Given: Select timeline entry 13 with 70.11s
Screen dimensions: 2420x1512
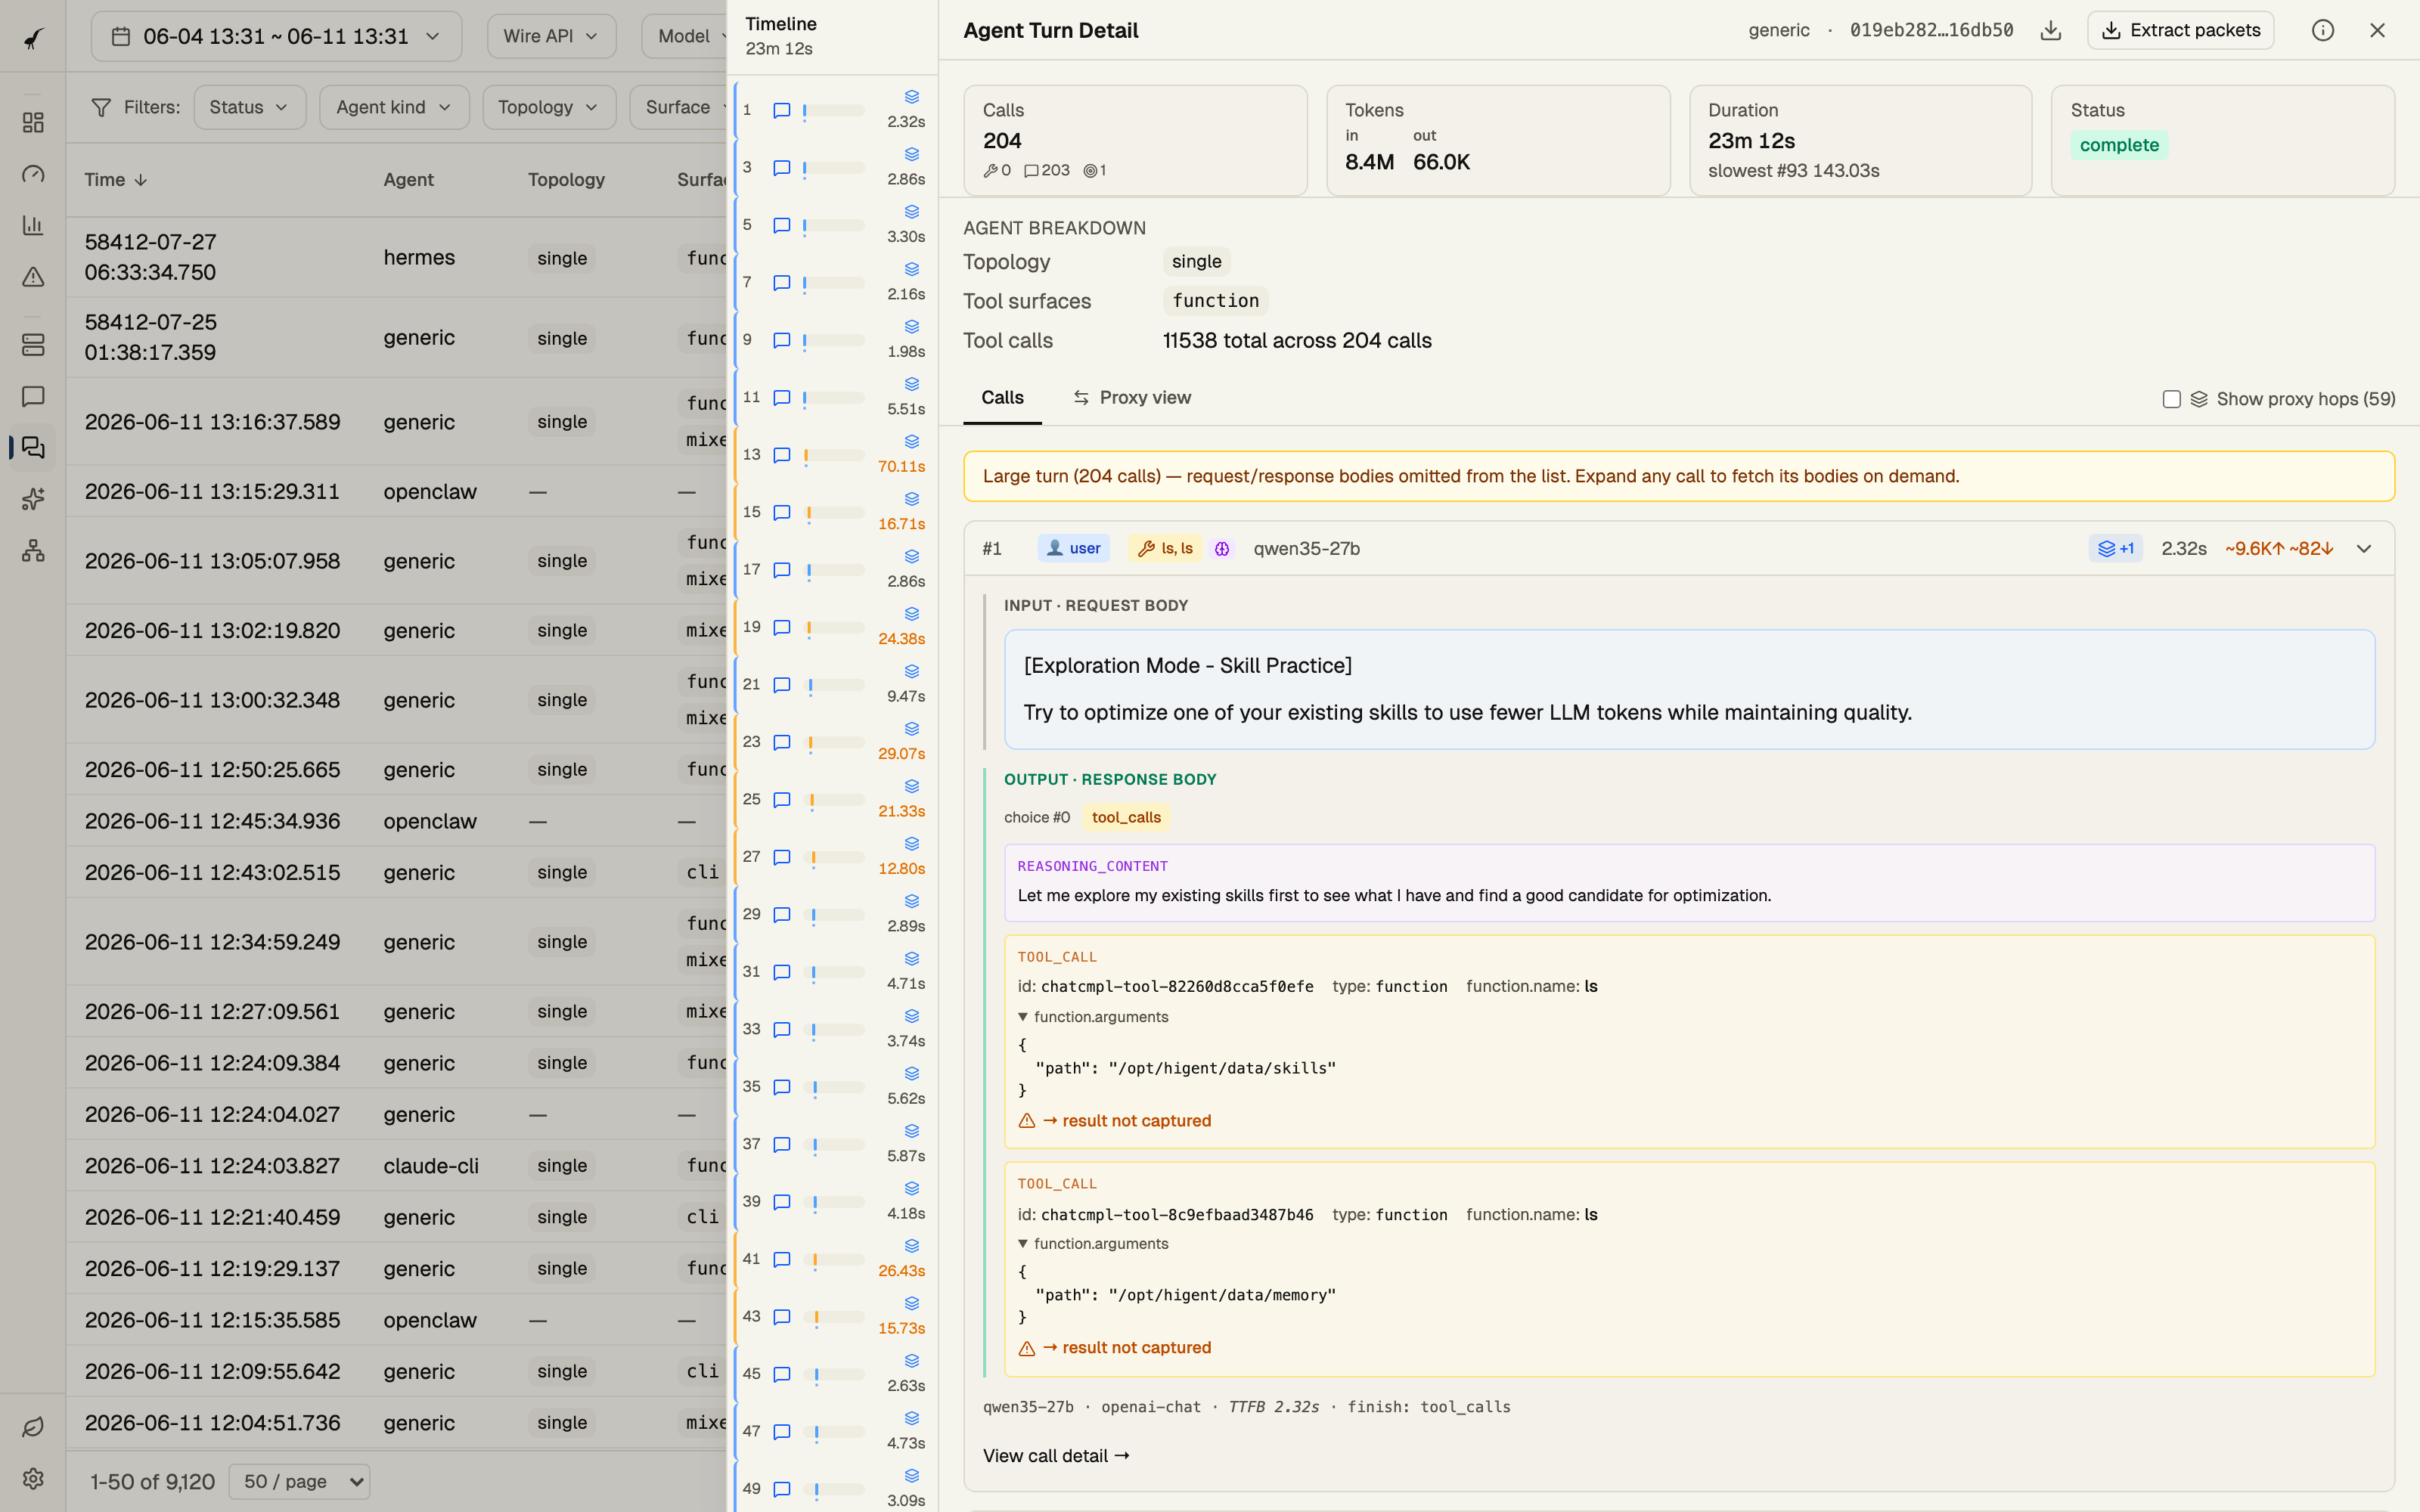Looking at the screenshot, I should (833, 455).
